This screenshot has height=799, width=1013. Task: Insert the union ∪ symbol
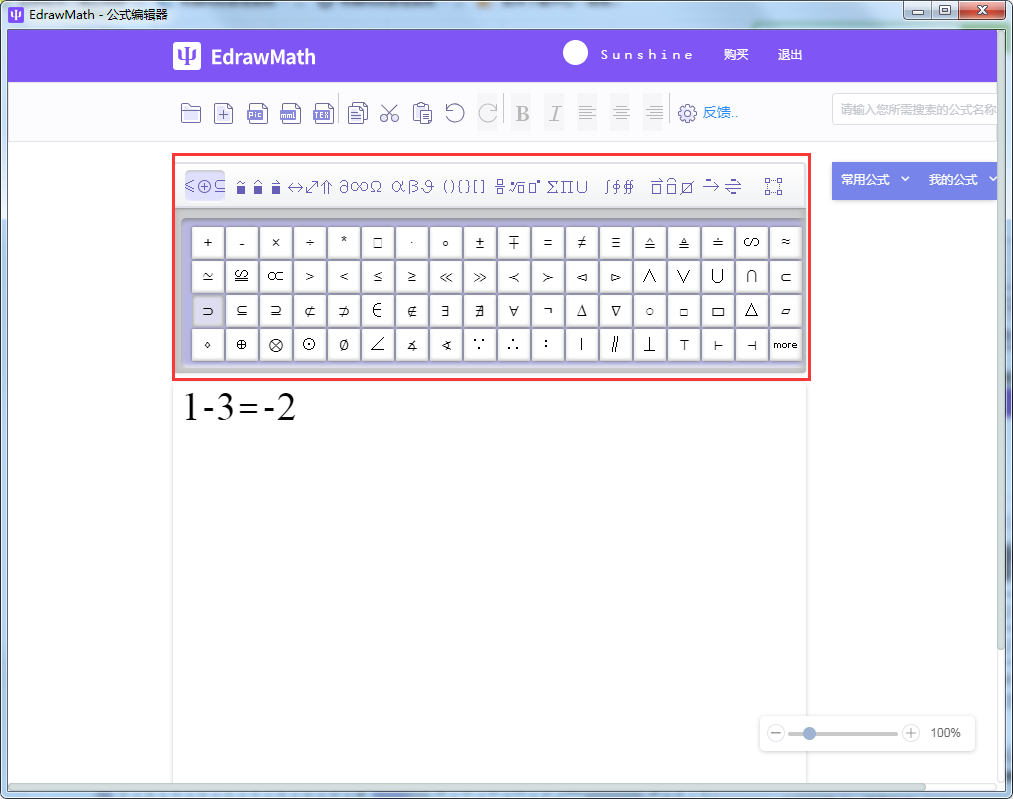click(717, 276)
